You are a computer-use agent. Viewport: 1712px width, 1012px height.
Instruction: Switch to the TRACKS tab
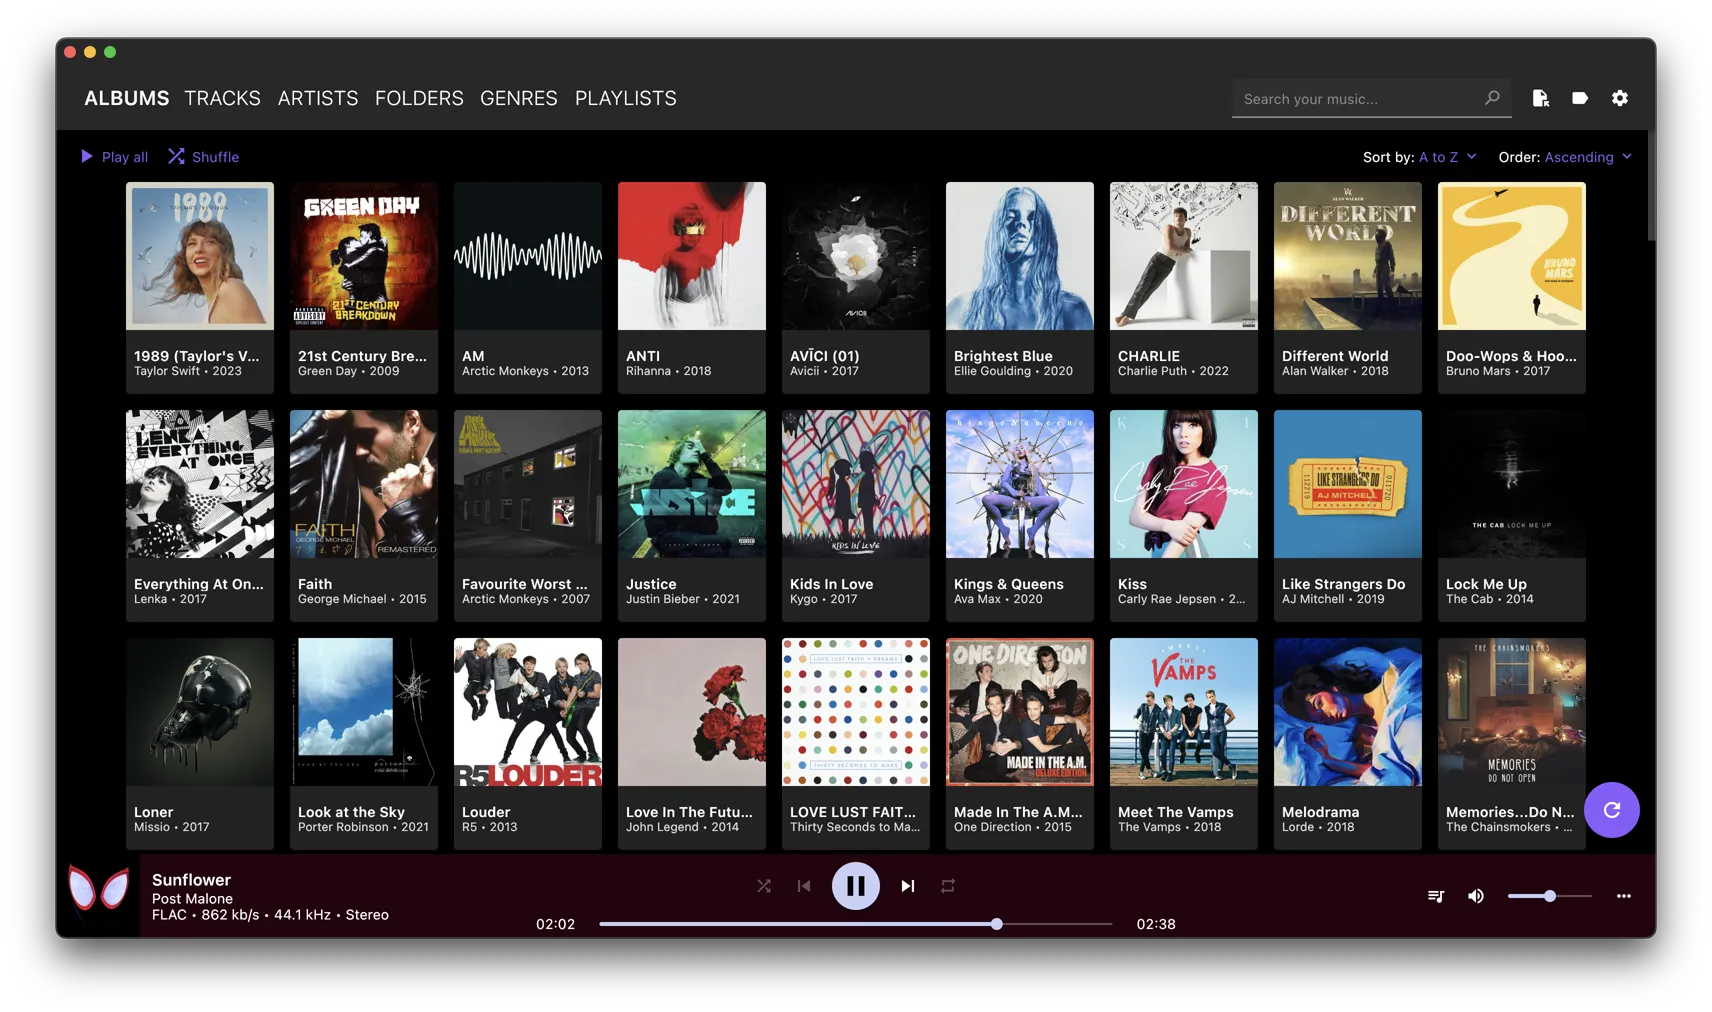222,98
